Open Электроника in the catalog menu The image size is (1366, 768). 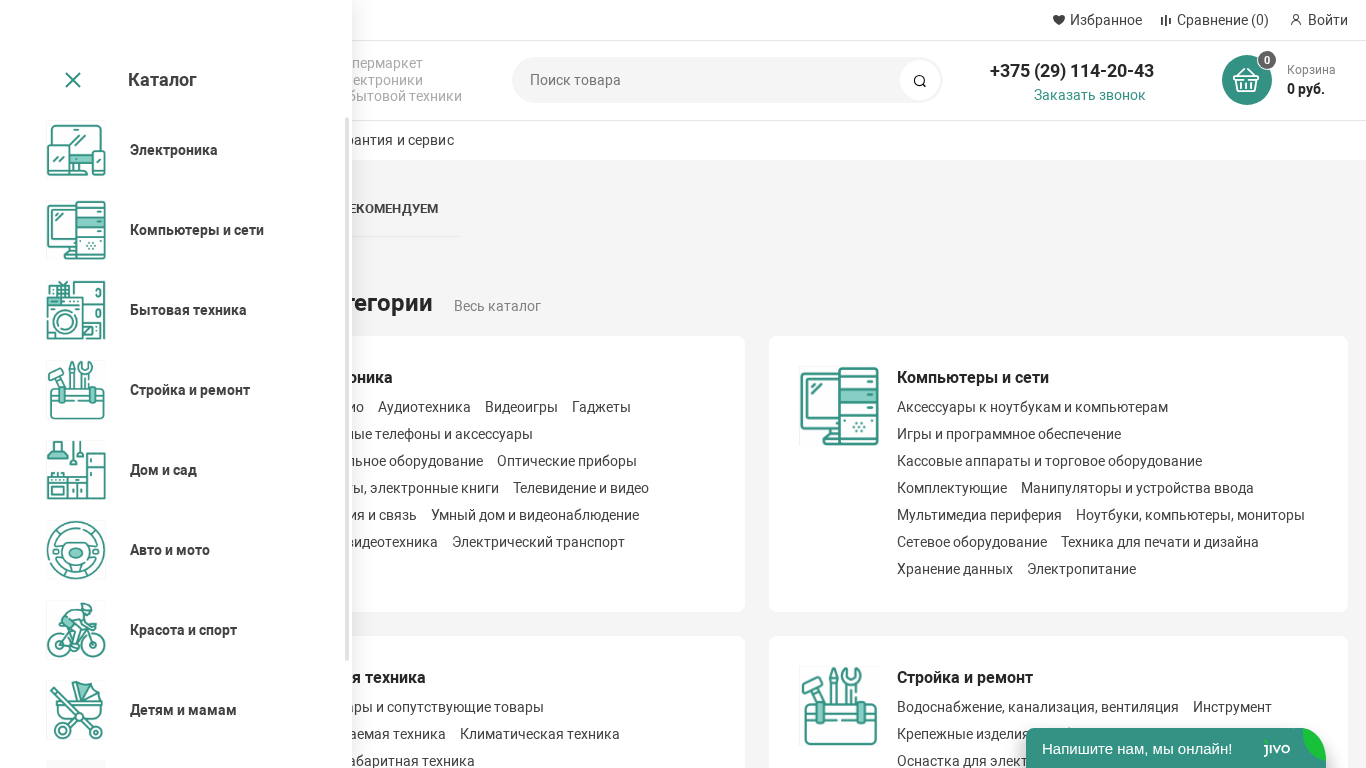[x=174, y=150]
